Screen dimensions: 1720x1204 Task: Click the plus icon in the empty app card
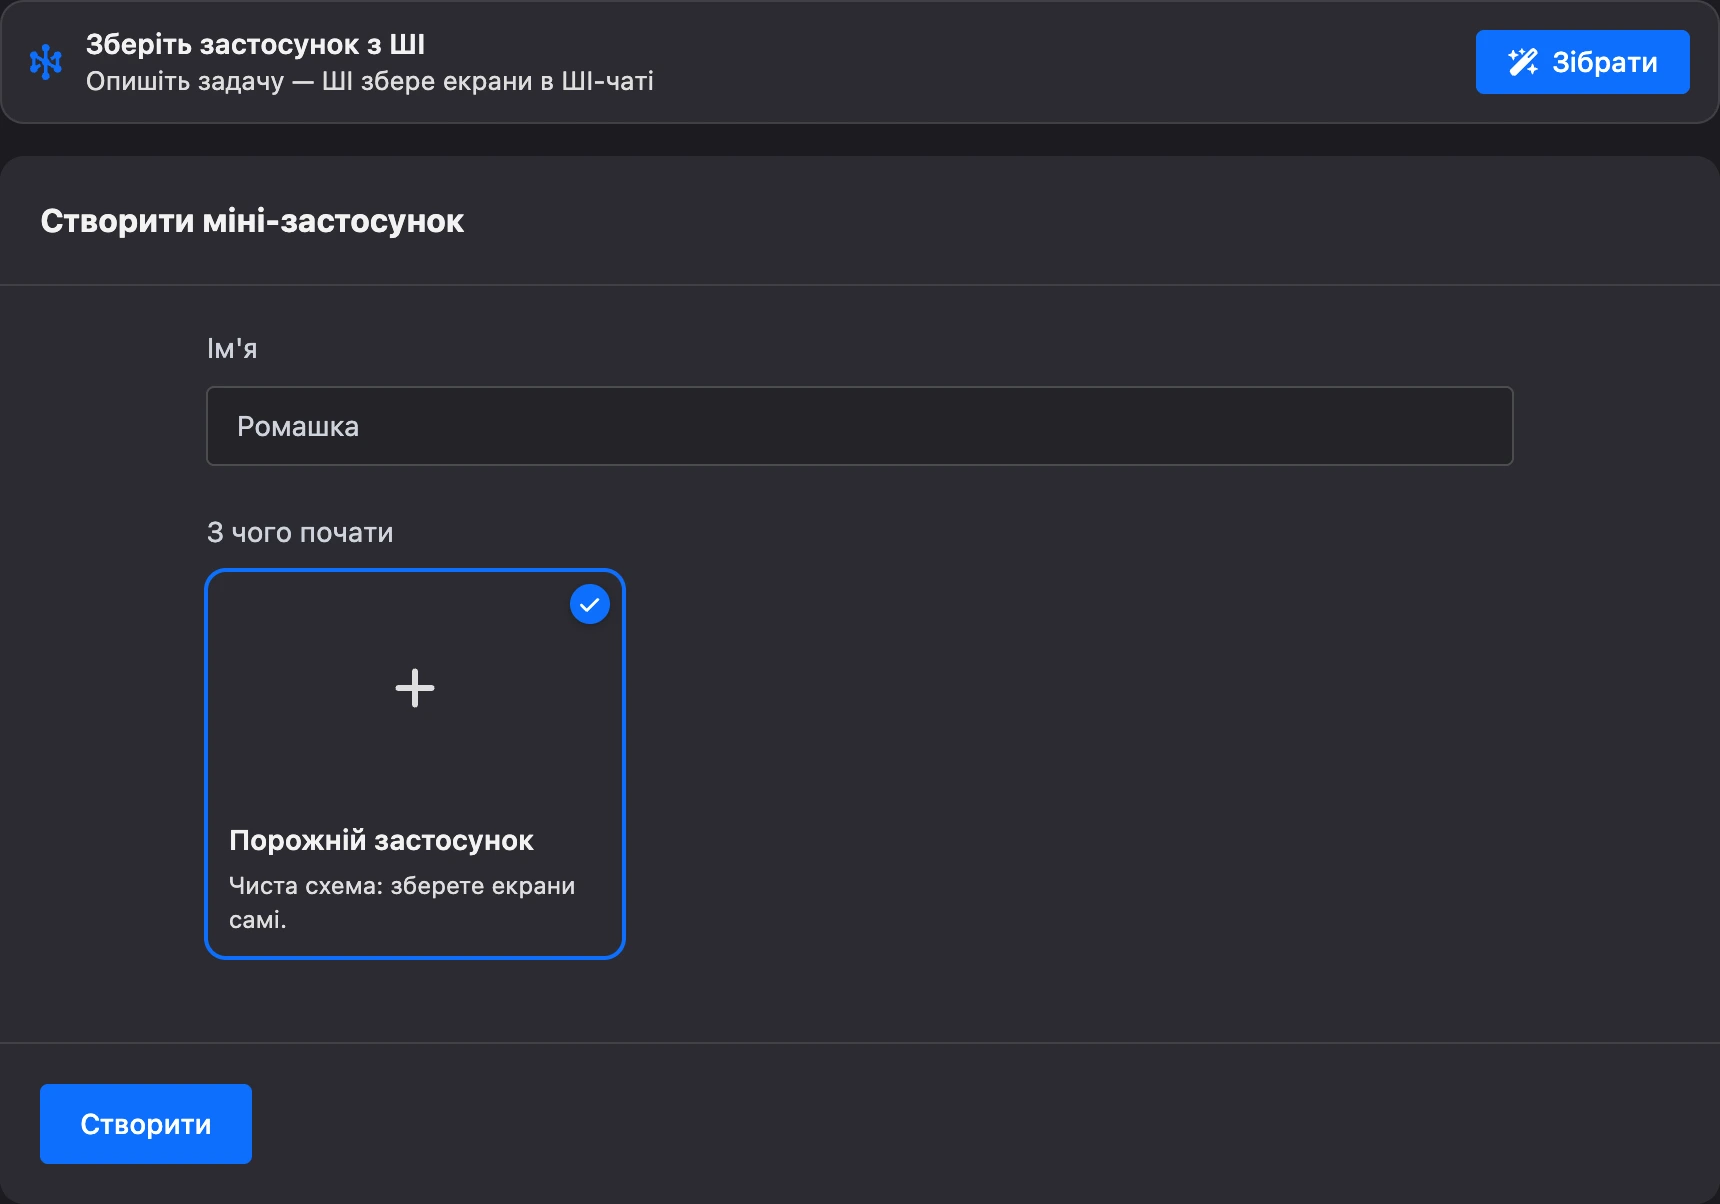415,688
